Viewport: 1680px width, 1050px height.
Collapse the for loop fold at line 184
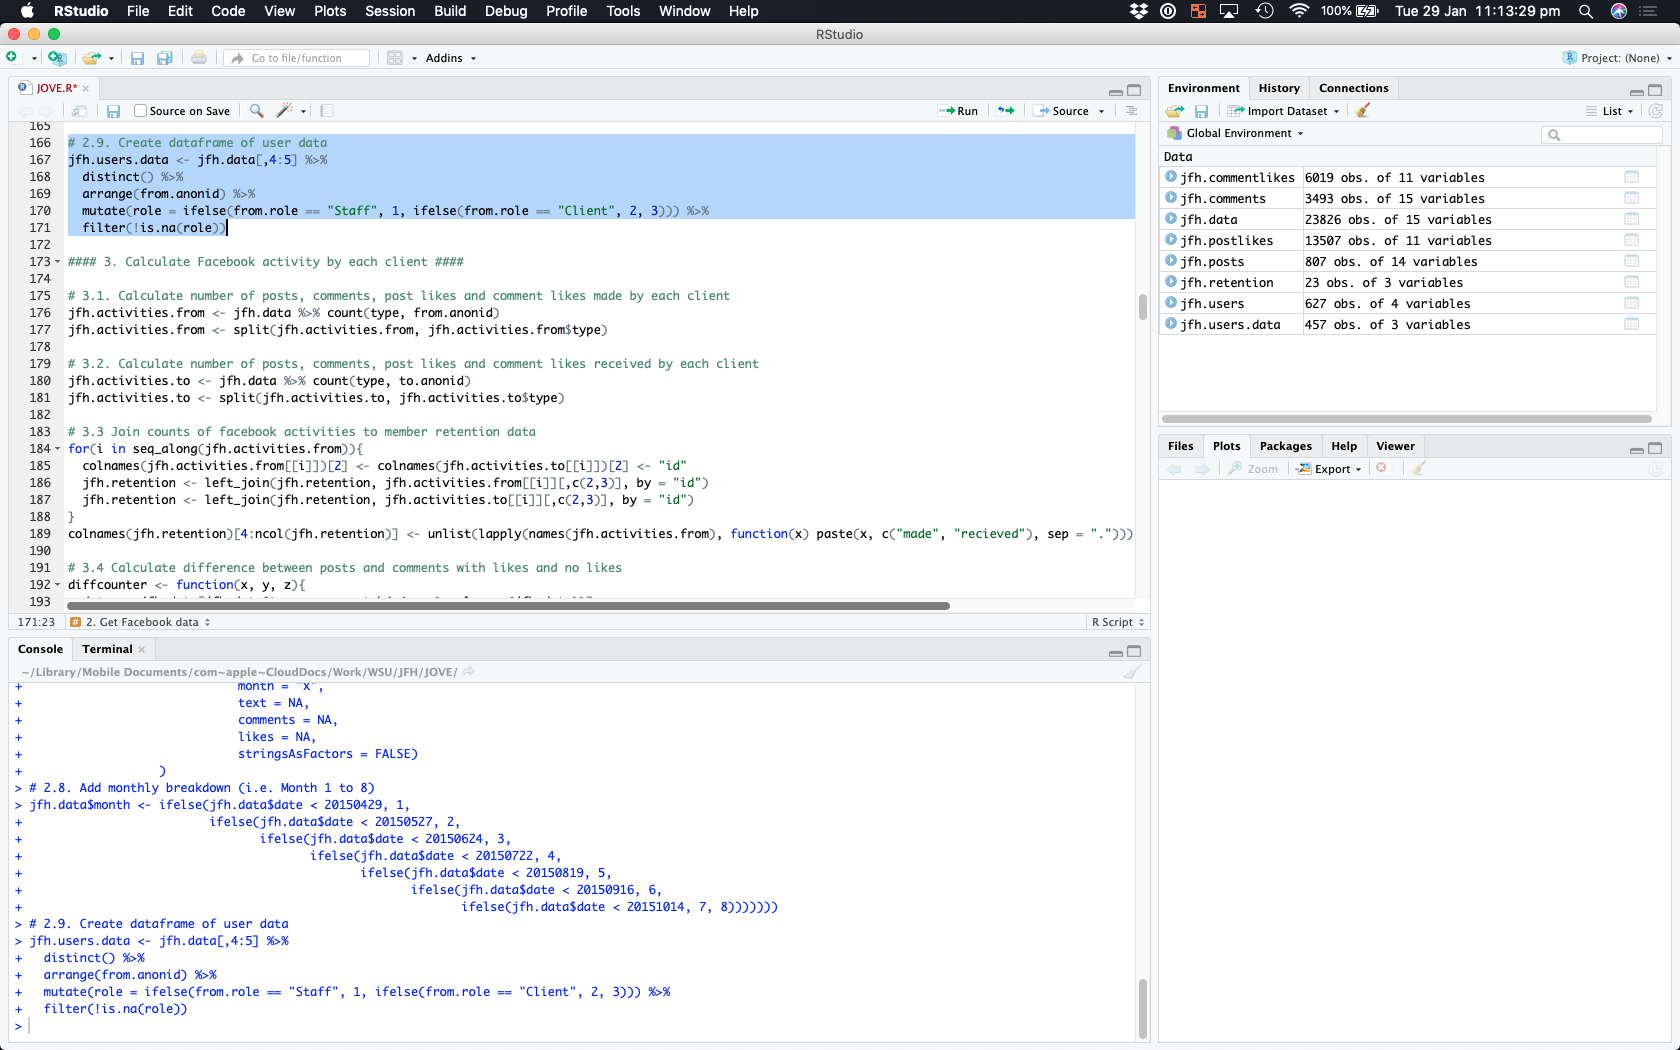(x=57, y=449)
